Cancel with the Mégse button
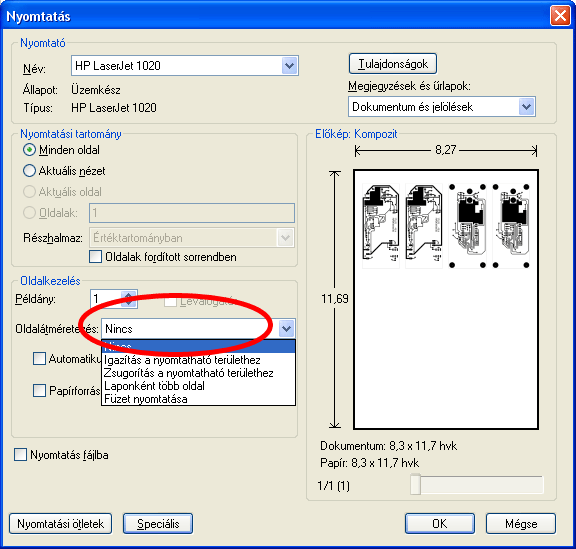Viewport: 576px width, 549px height. (x=521, y=524)
